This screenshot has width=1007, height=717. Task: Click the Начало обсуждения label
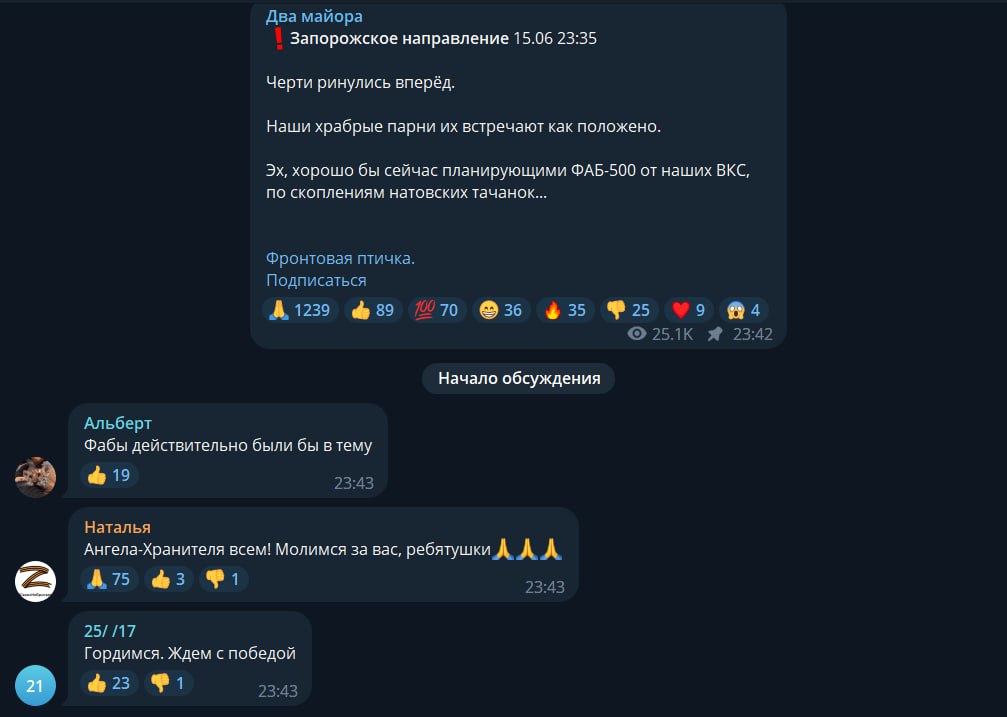coord(519,378)
